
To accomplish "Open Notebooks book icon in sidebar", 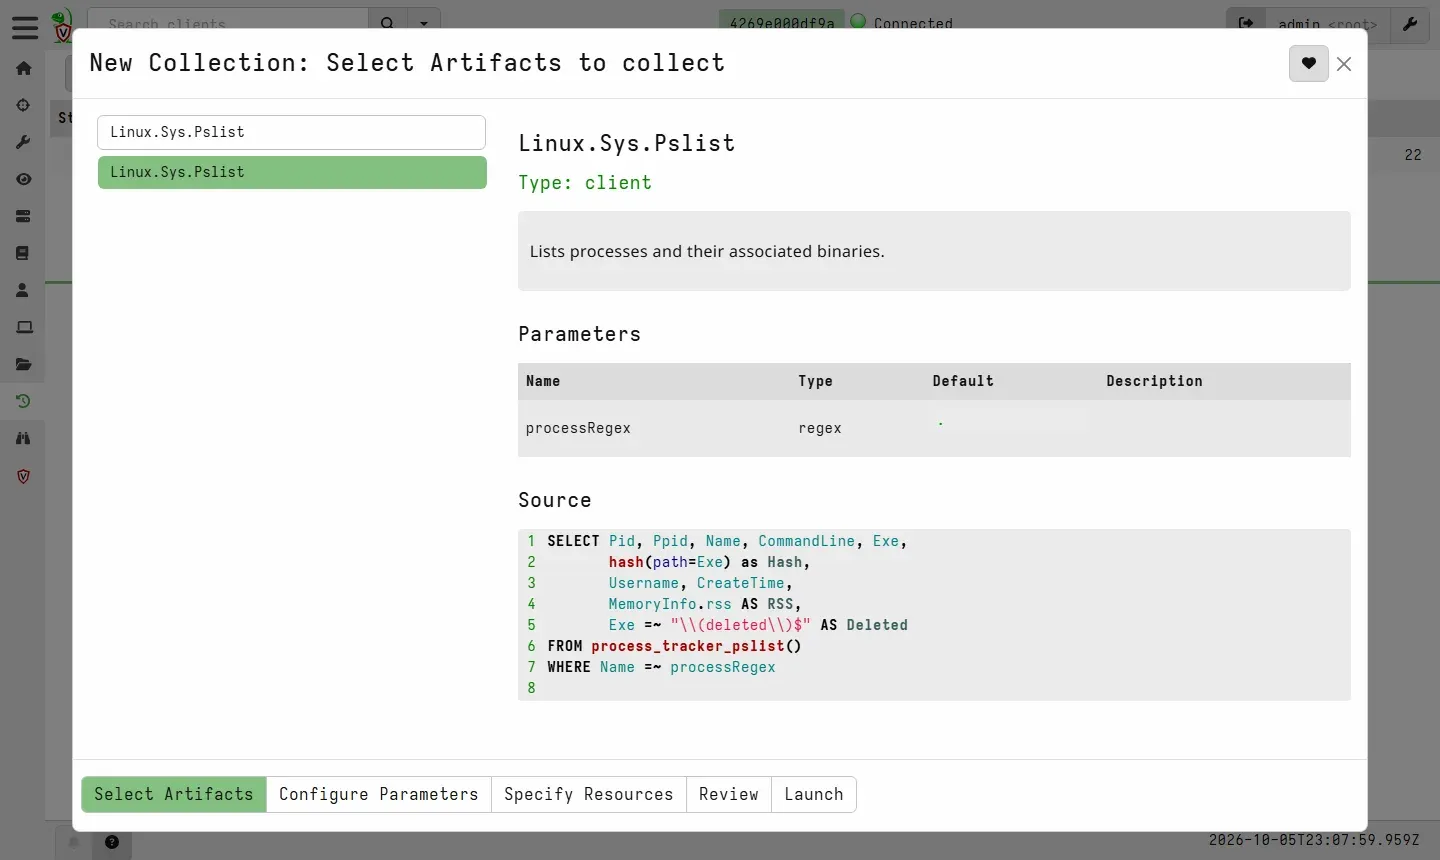I will coord(24,254).
